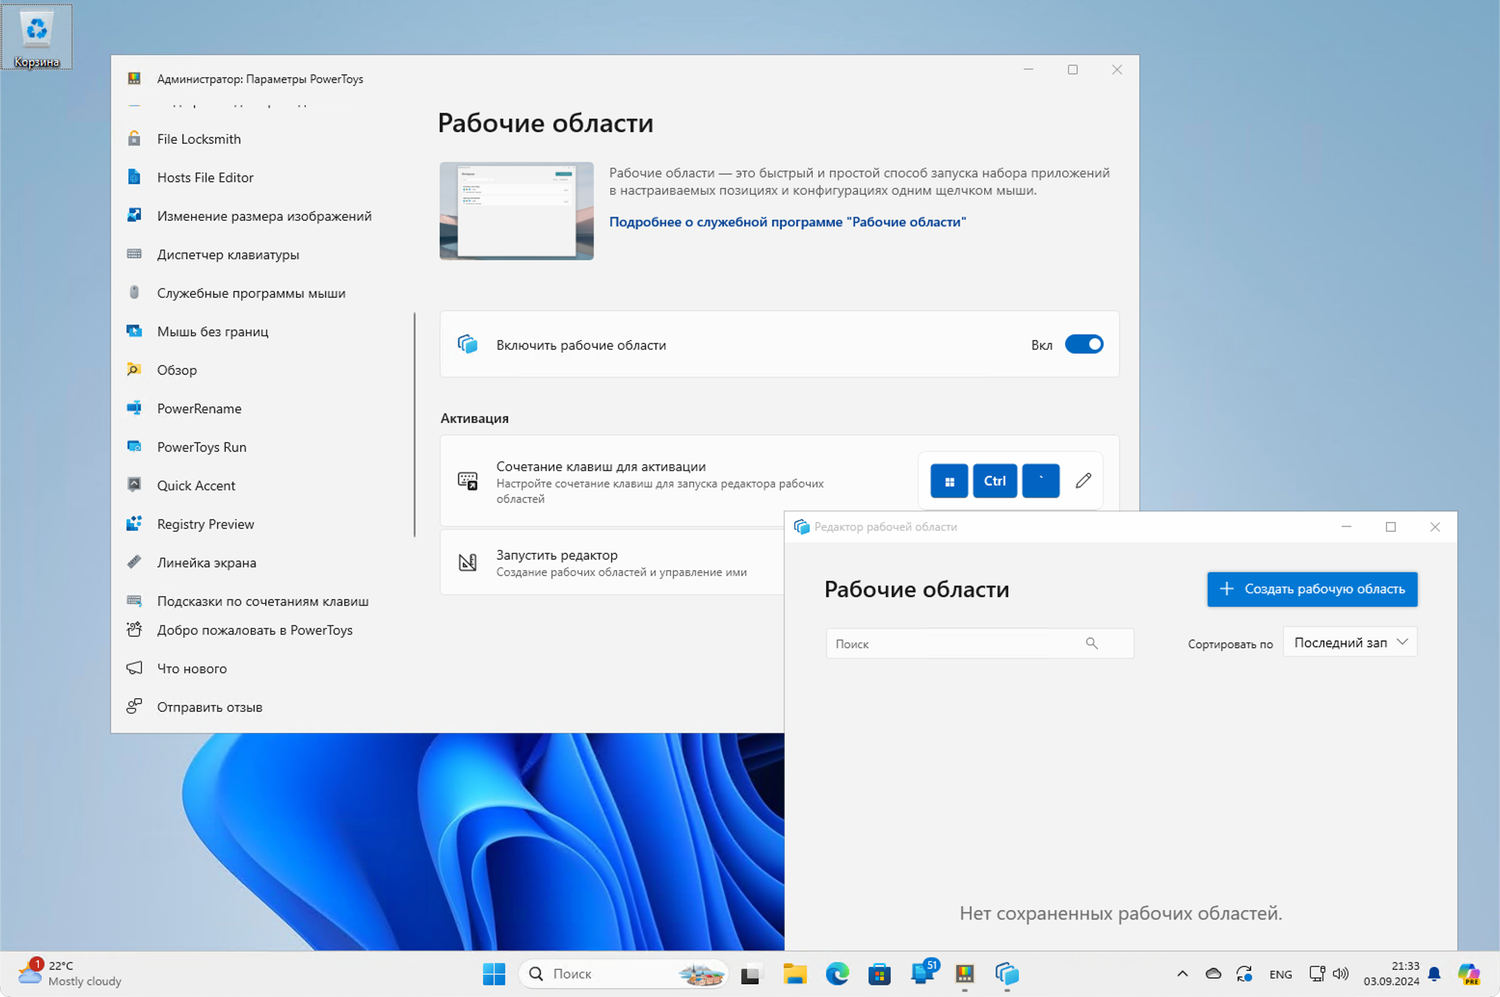Click the magnifier icon in the editor search box
Image resolution: width=1500 pixels, height=997 pixels.
(x=1092, y=644)
